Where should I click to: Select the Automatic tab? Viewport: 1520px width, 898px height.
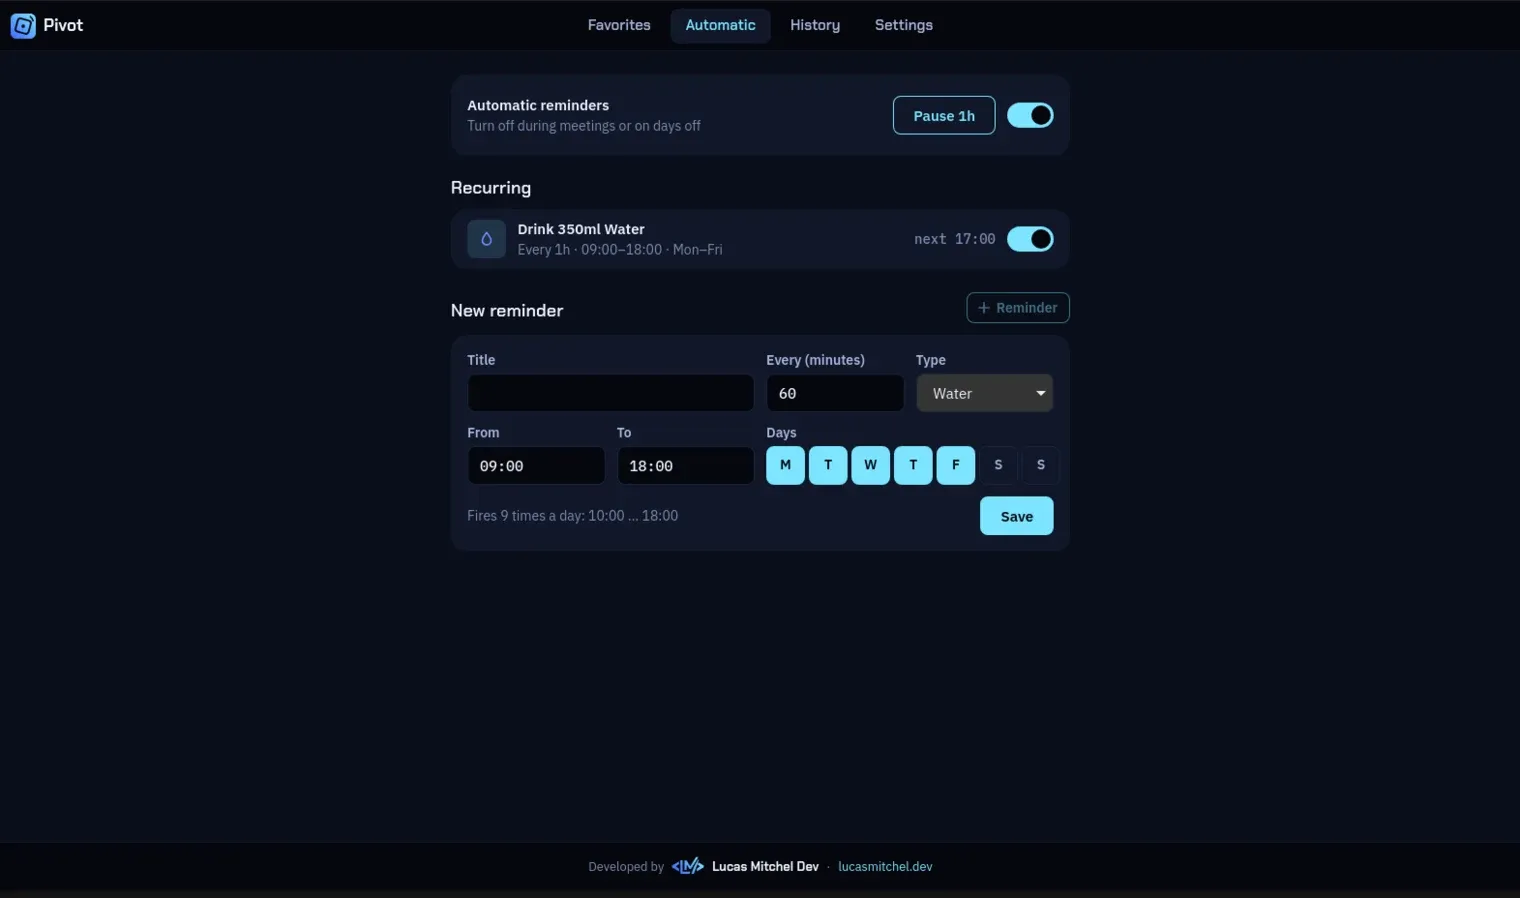click(x=720, y=25)
